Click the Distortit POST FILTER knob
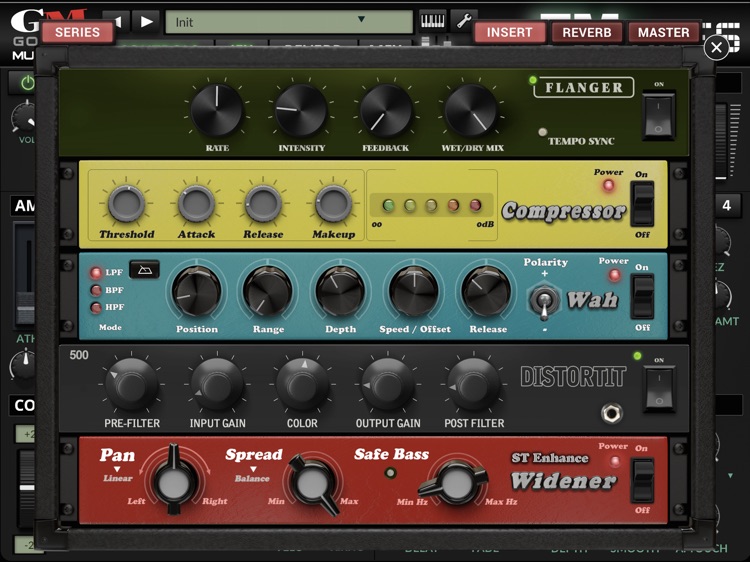The width and height of the screenshot is (750, 562). [x=474, y=385]
